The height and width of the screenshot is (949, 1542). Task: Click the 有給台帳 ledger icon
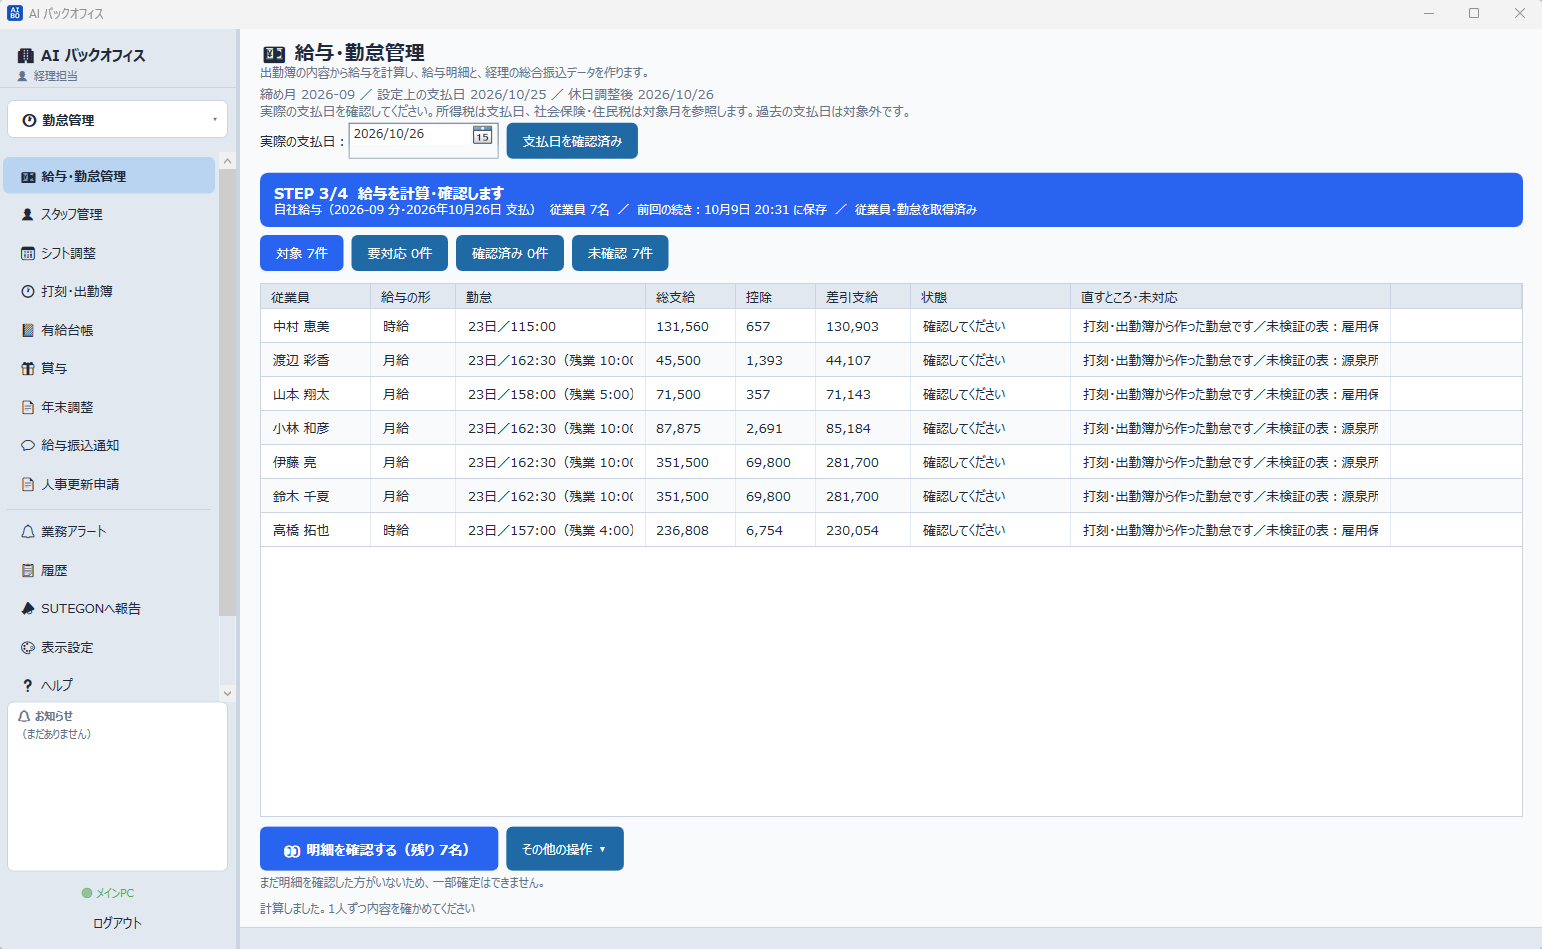click(x=28, y=330)
